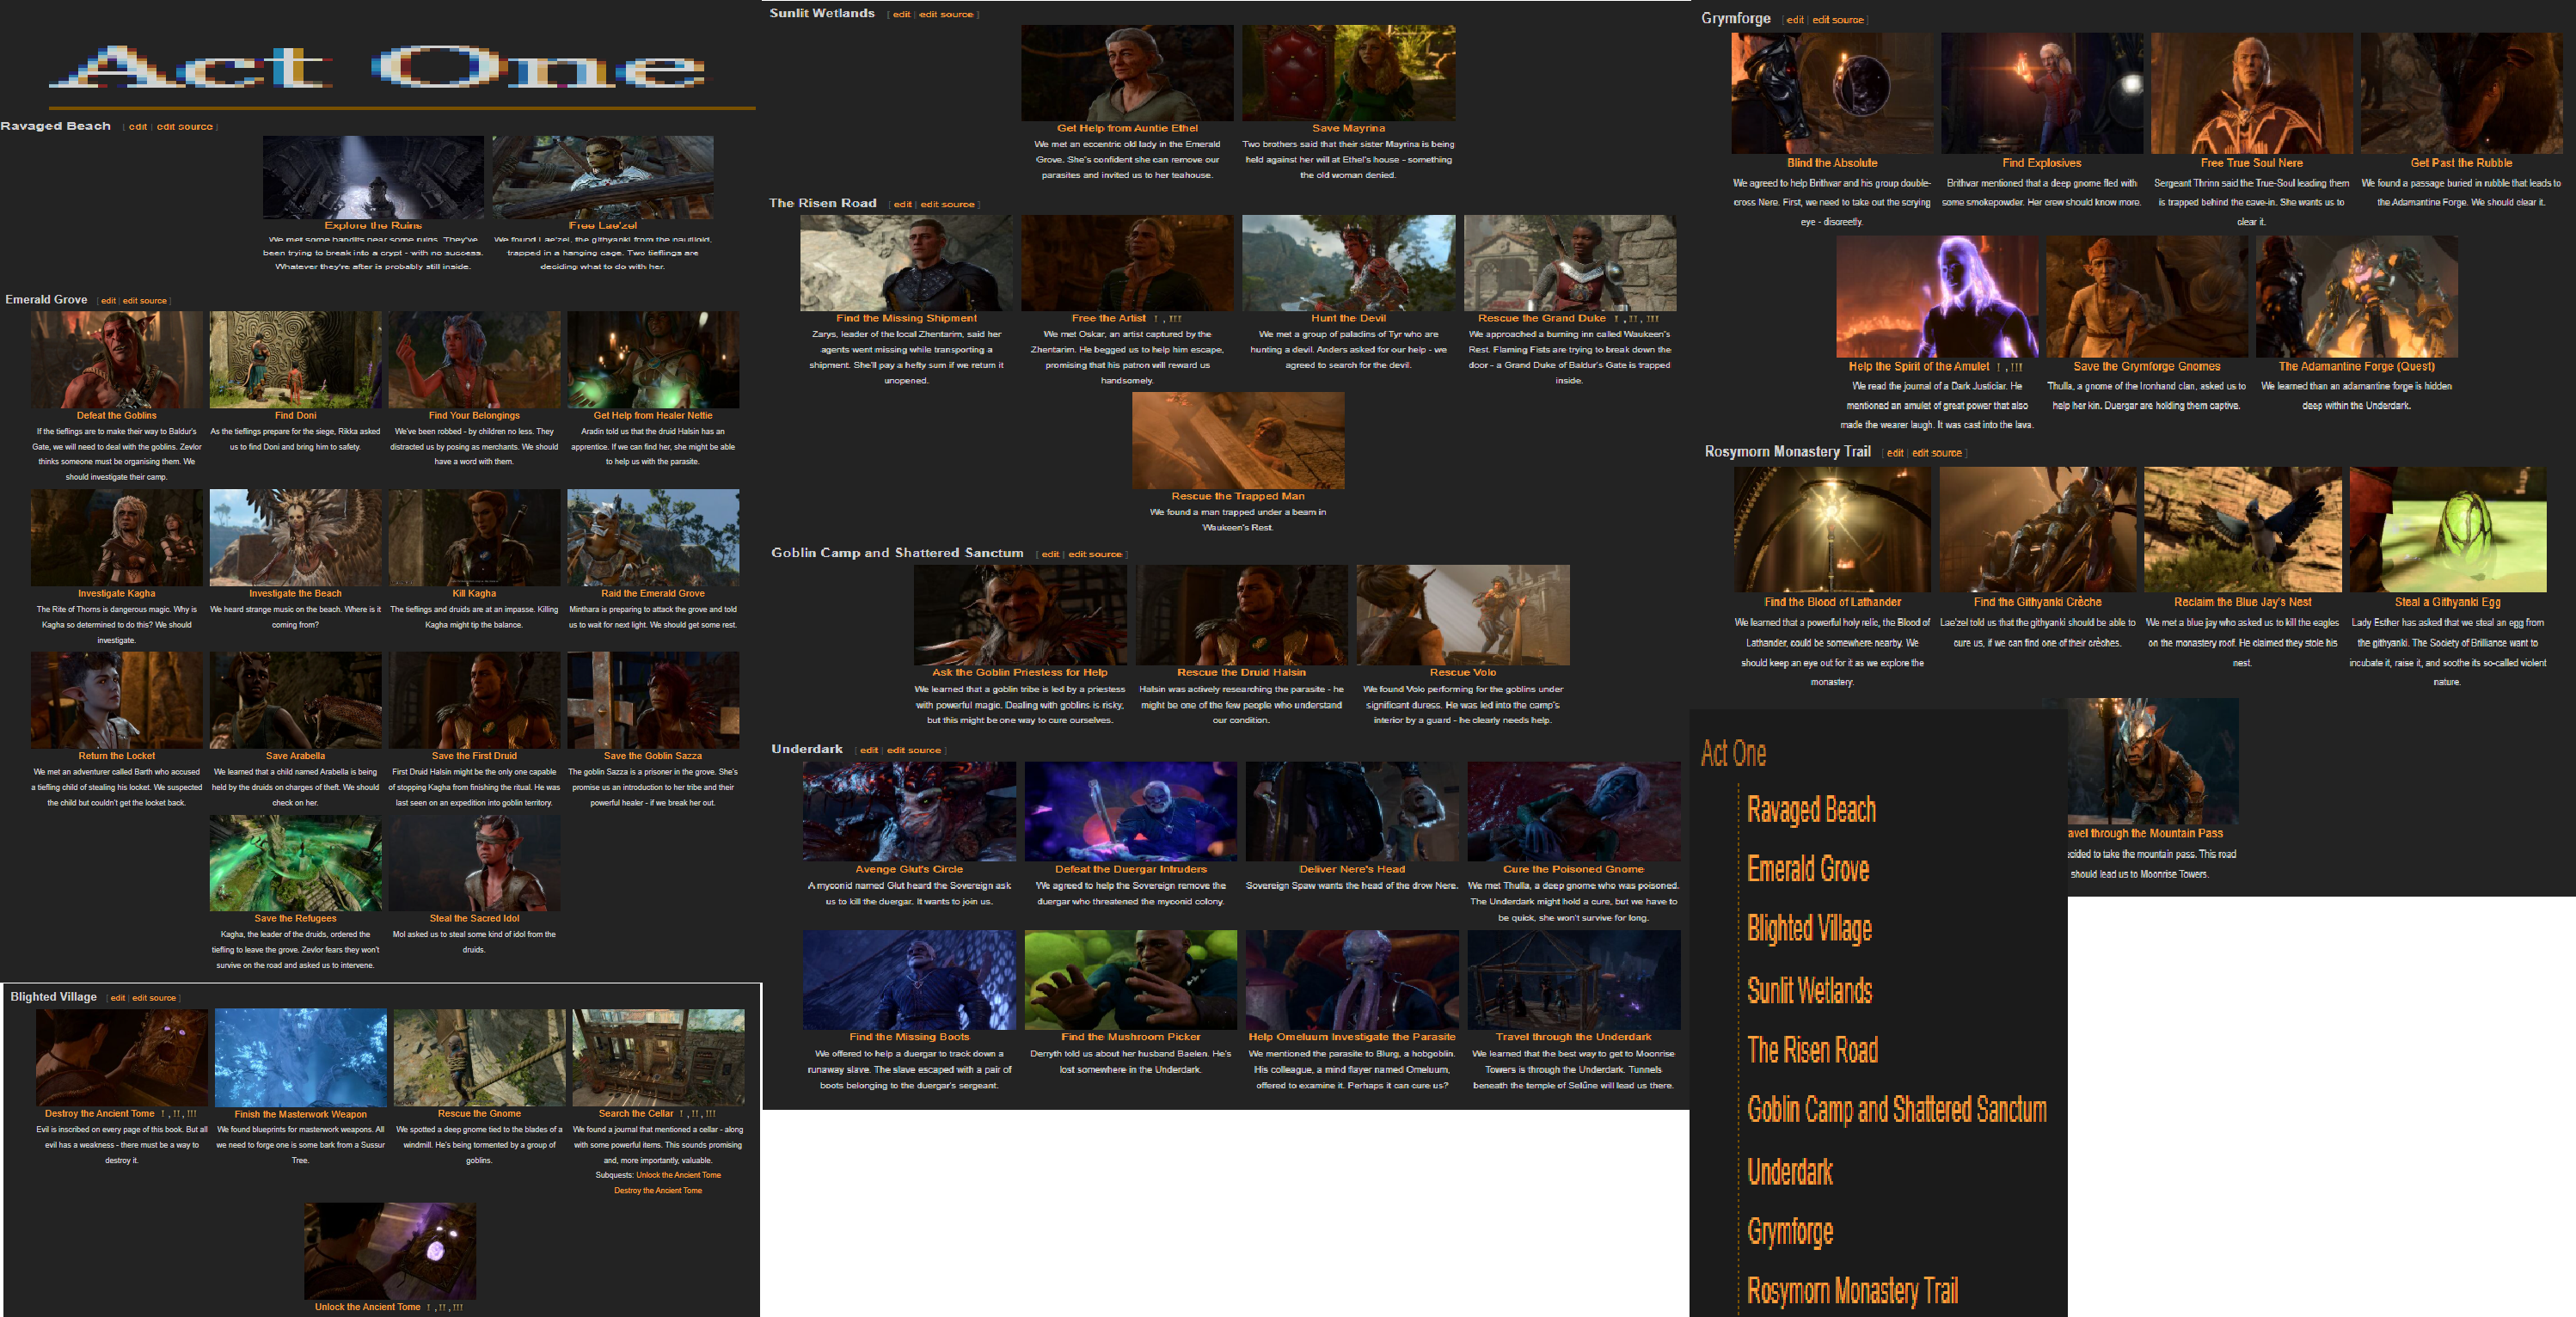Open "Ask the Goblin Priestess for Help"
The width and height of the screenshot is (2576, 1317).
[1020, 672]
